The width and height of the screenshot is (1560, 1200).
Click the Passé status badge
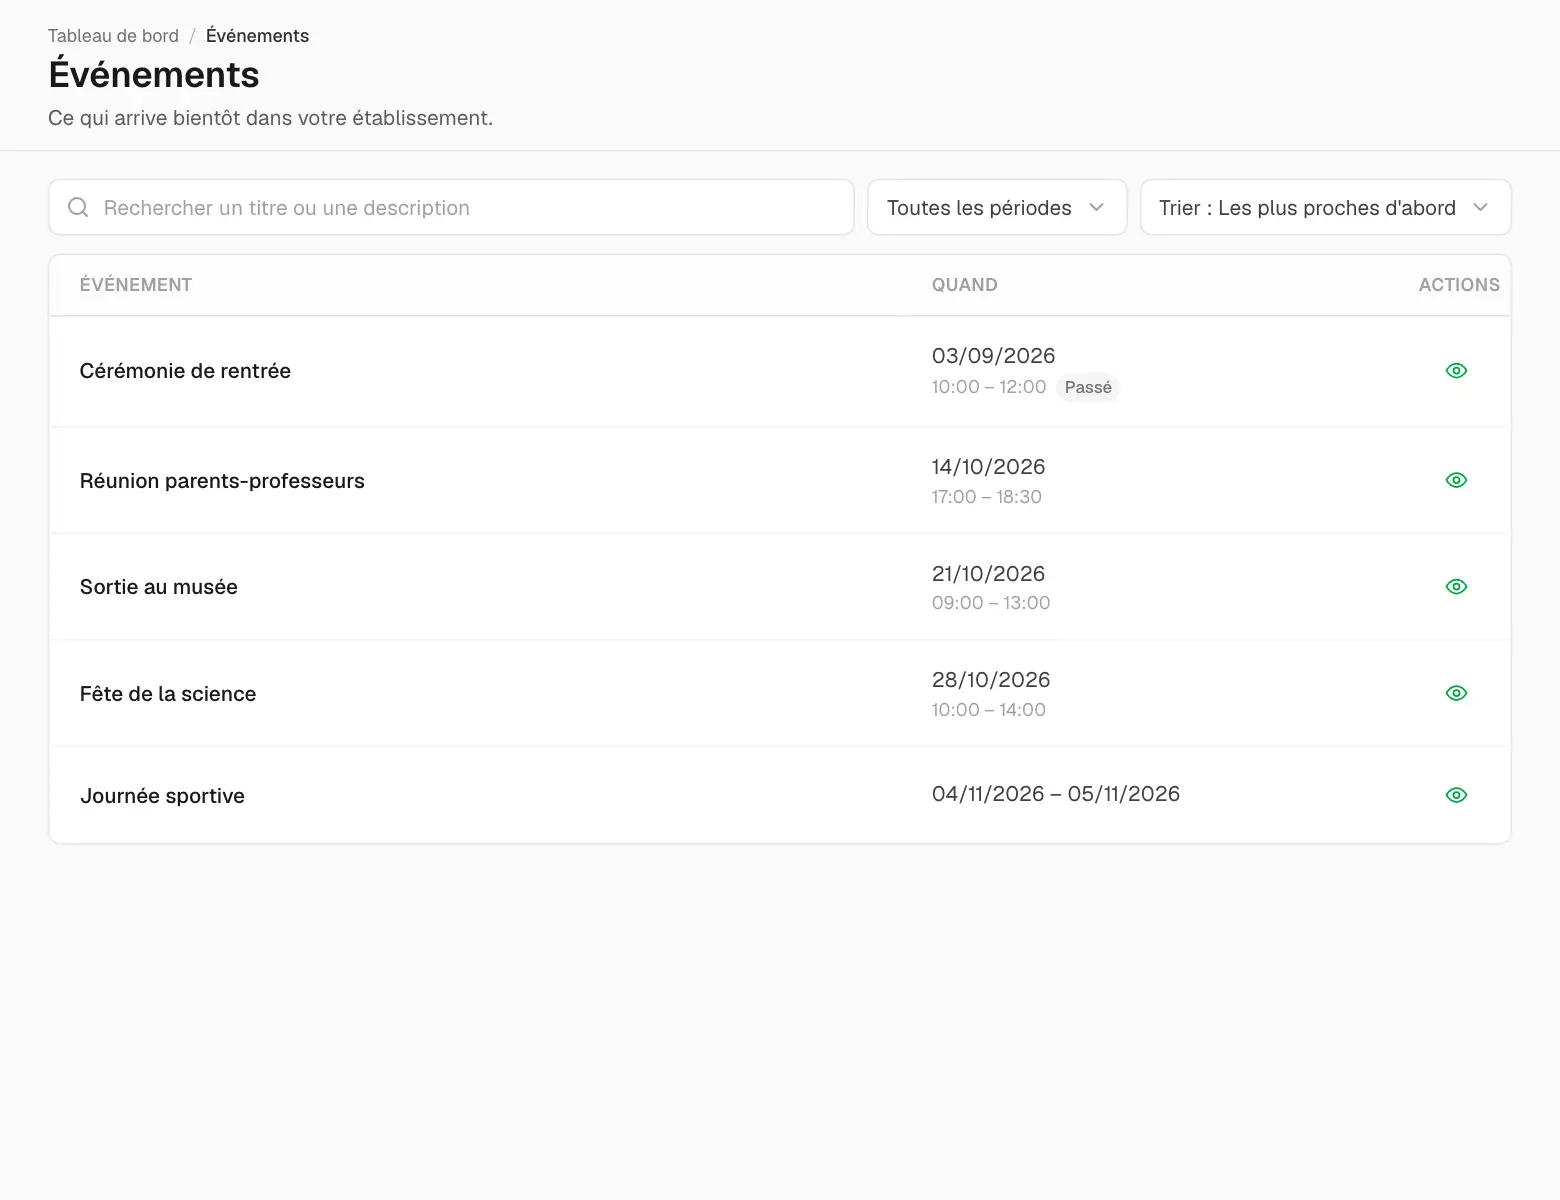tap(1088, 388)
